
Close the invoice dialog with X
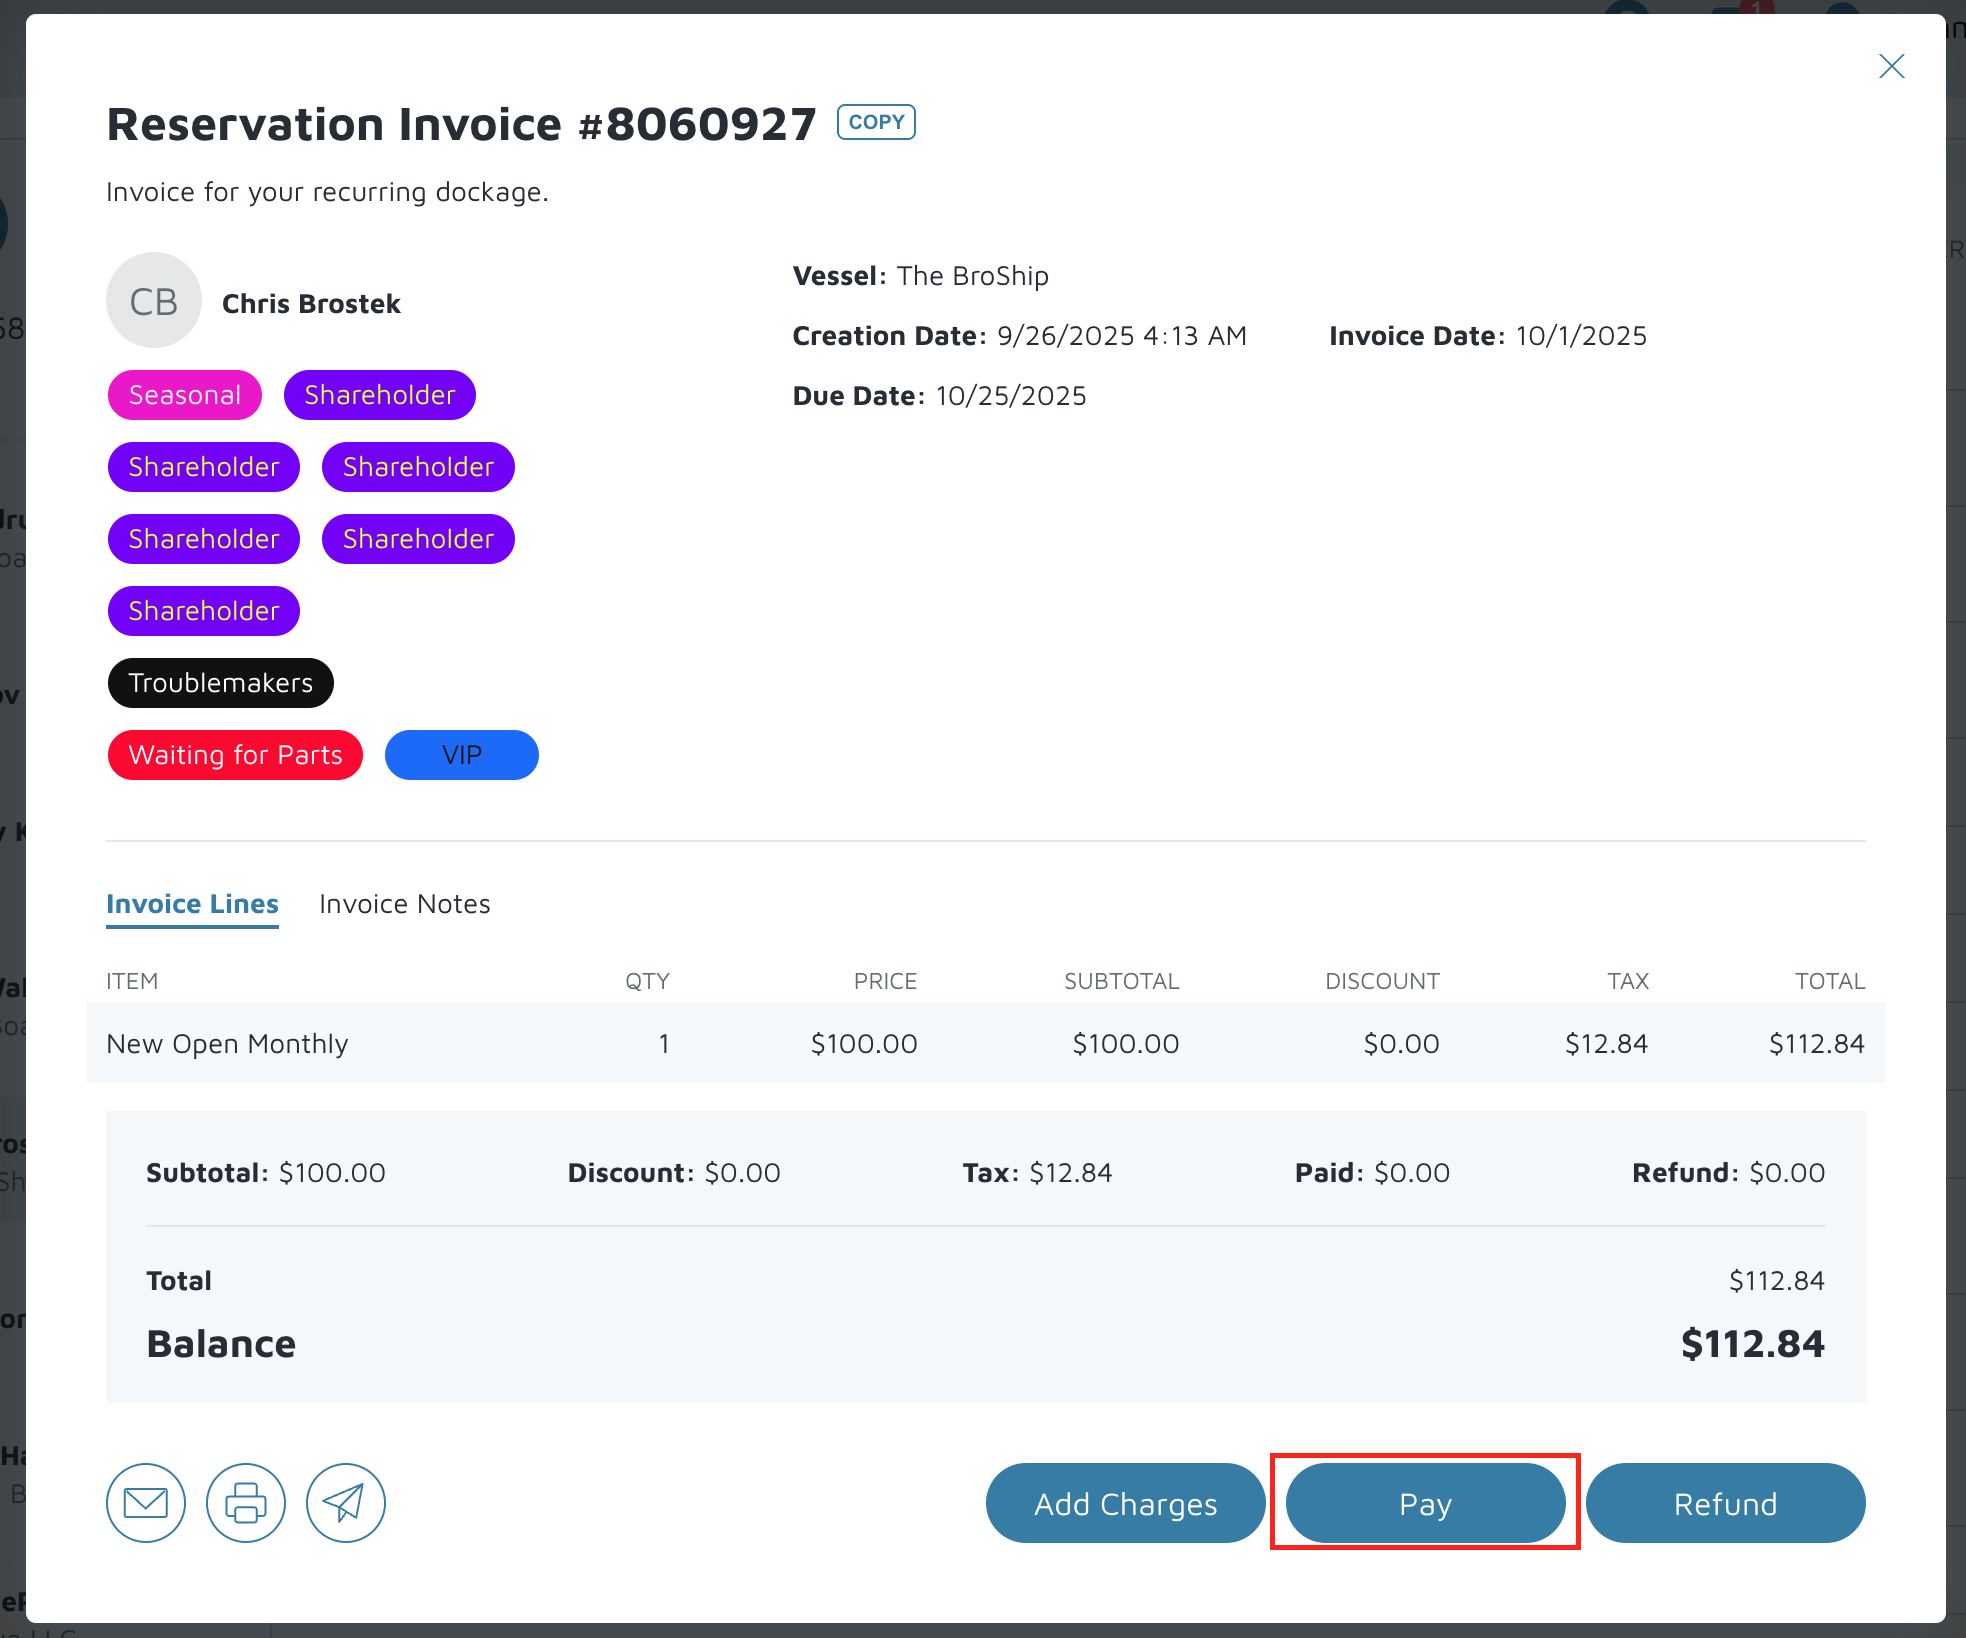pos(1891,66)
